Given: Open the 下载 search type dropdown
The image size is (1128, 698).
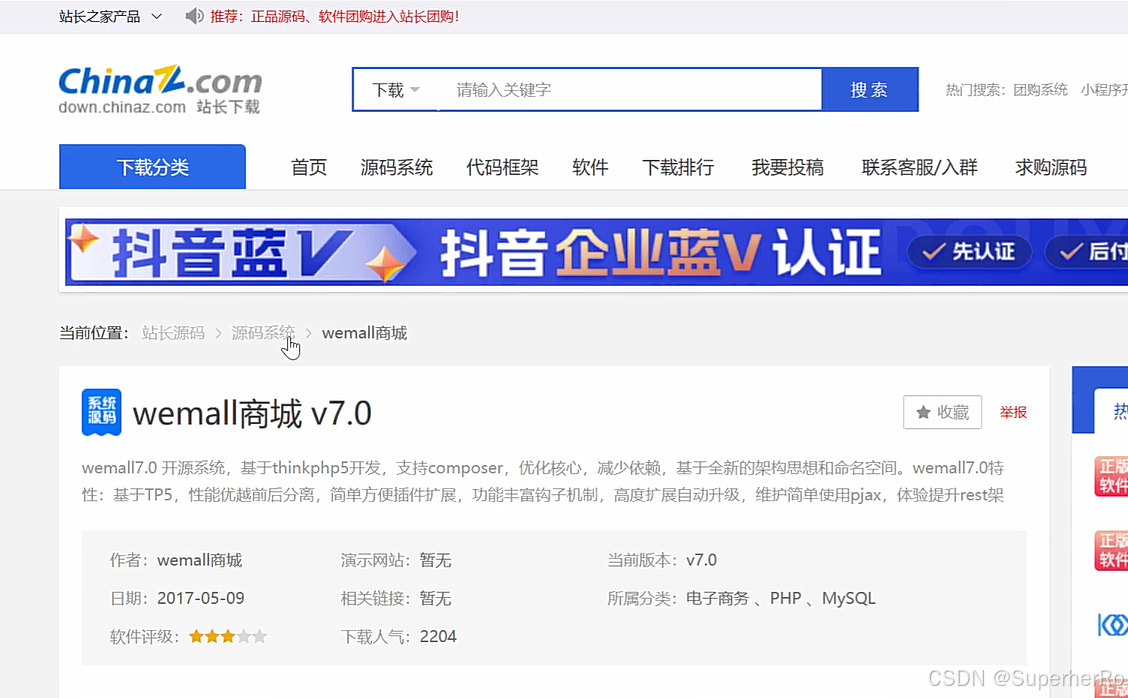Looking at the screenshot, I should (395, 90).
